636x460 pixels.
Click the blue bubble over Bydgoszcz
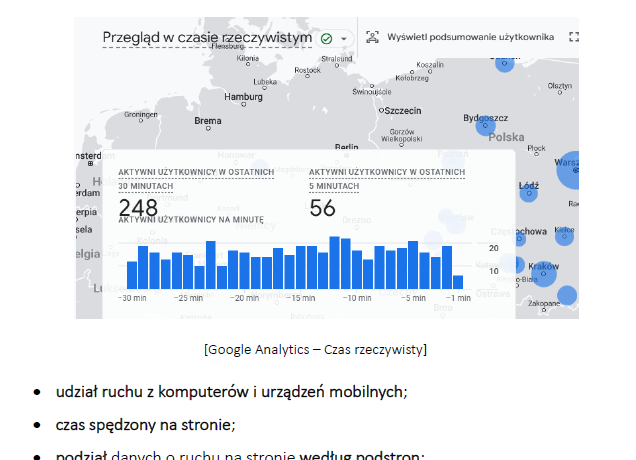click(485, 123)
